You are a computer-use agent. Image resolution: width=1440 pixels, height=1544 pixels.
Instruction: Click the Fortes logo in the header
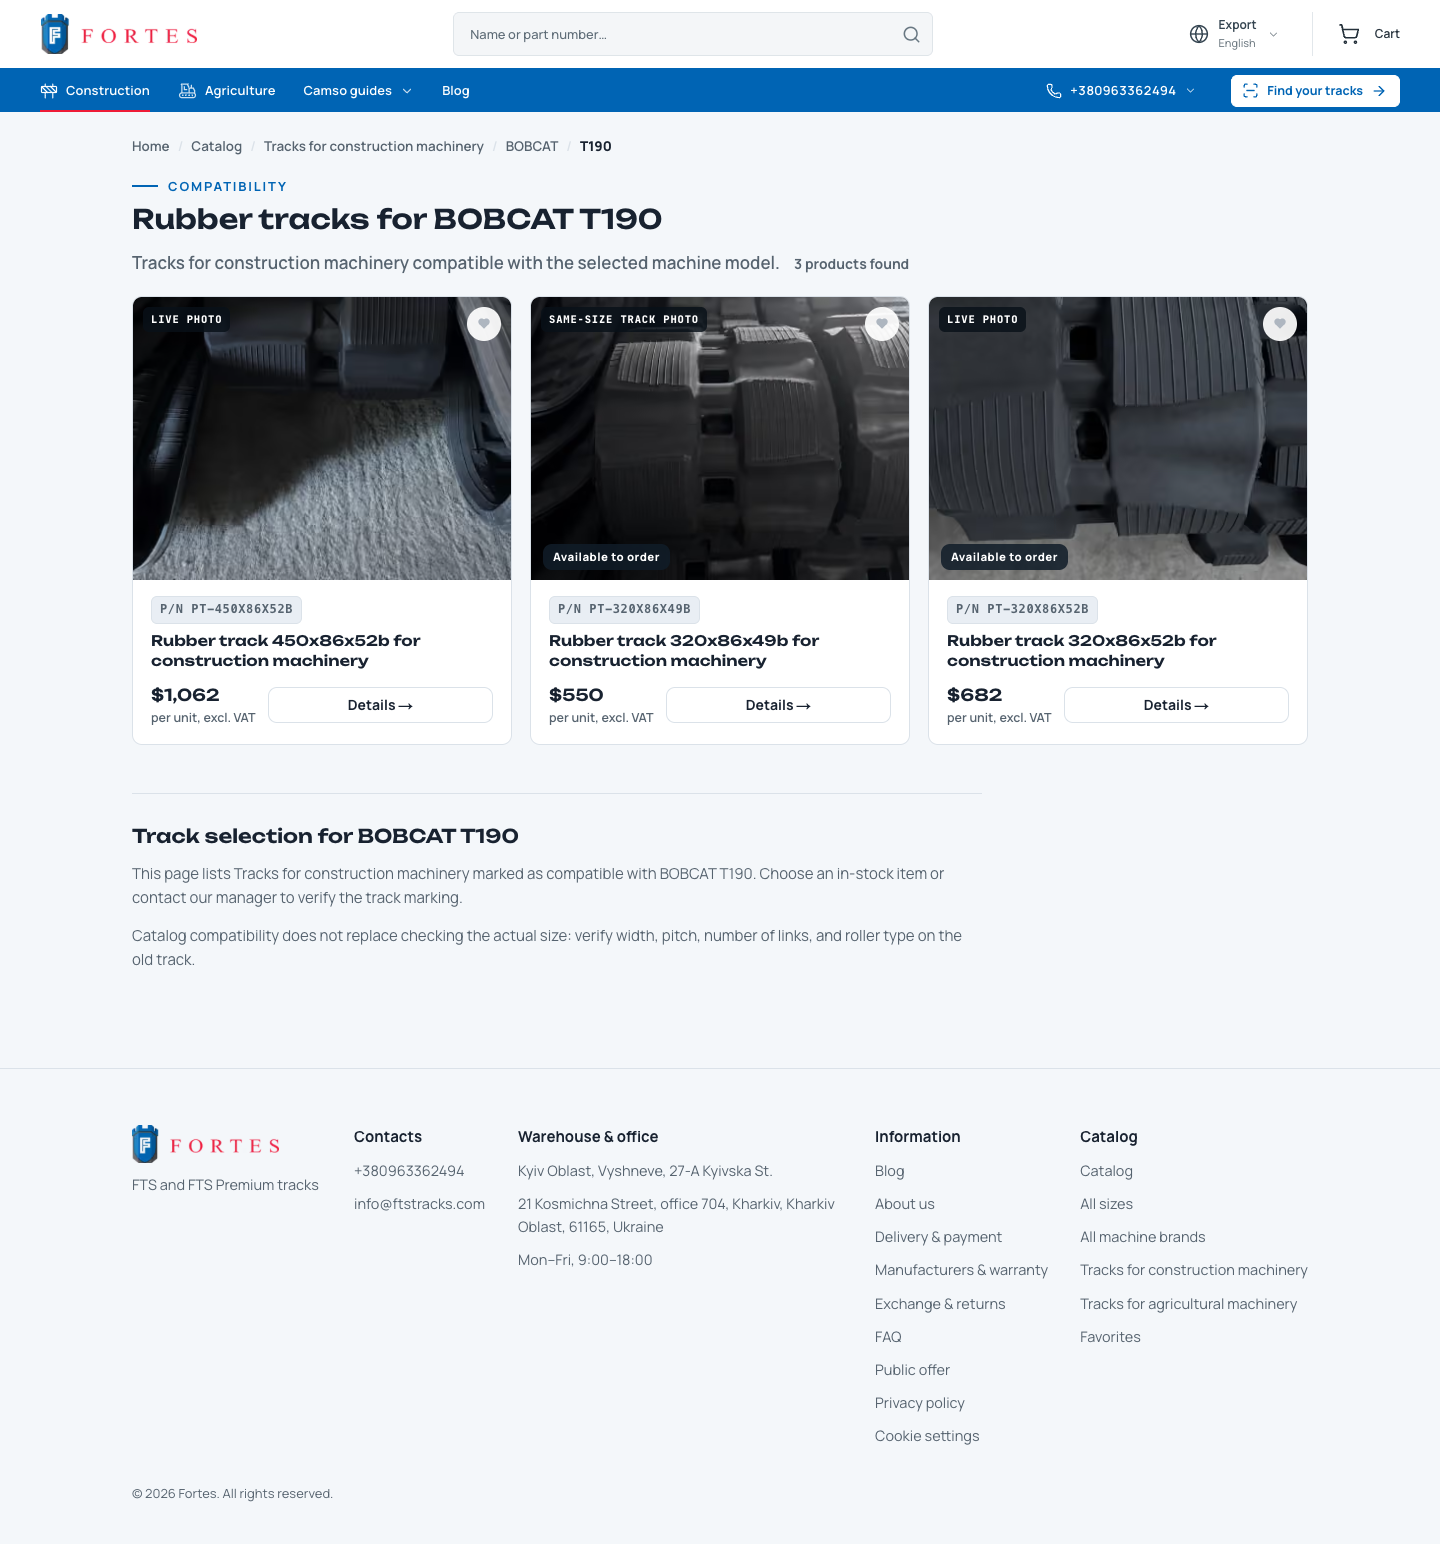[x=120, y=34]
